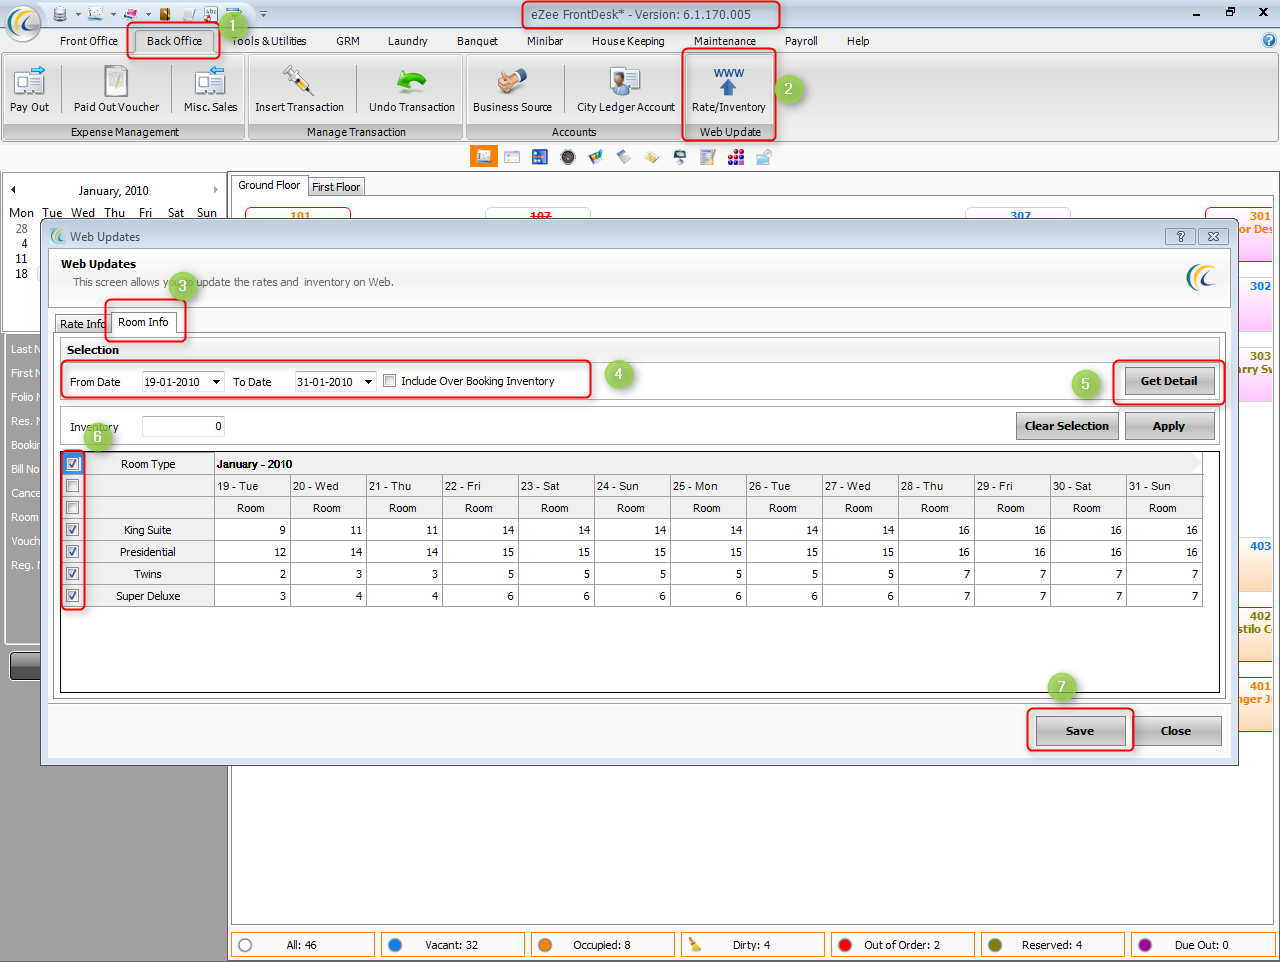Viewport: 1280px width, 962px height.
Task: Click the blue grid view toolbar icon
Action: (540, 156)
